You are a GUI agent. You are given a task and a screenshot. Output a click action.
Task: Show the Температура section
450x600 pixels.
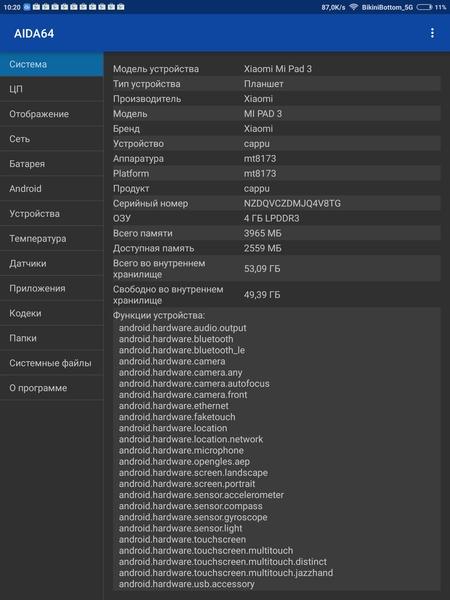52,238
